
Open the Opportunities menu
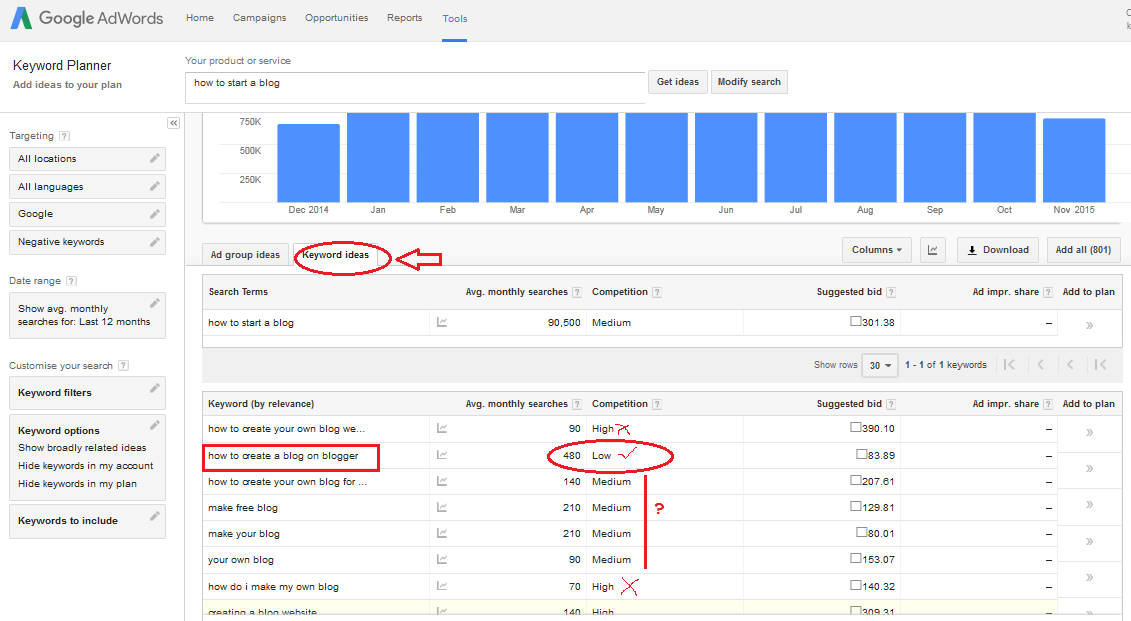[x=336, y=18]
